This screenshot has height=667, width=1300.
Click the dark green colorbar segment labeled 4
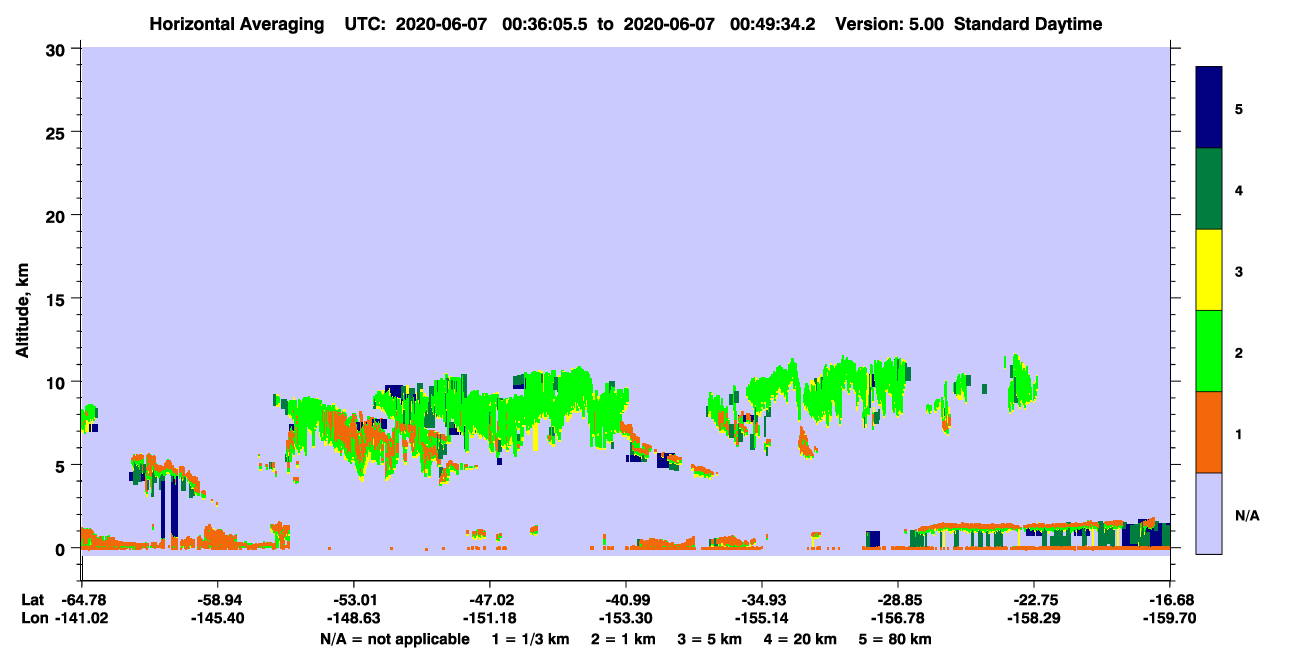coord(1209,189)
